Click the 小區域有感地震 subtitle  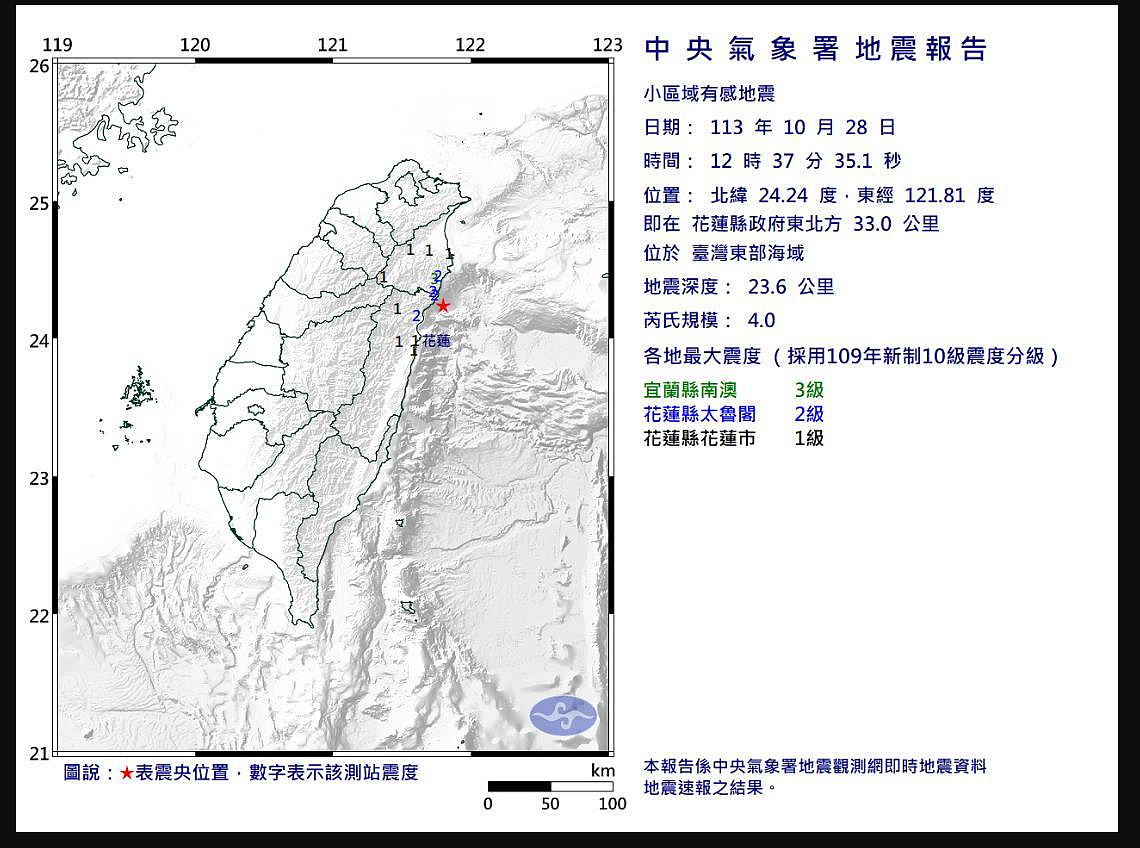pyautogui.click(x=709, y=95)
